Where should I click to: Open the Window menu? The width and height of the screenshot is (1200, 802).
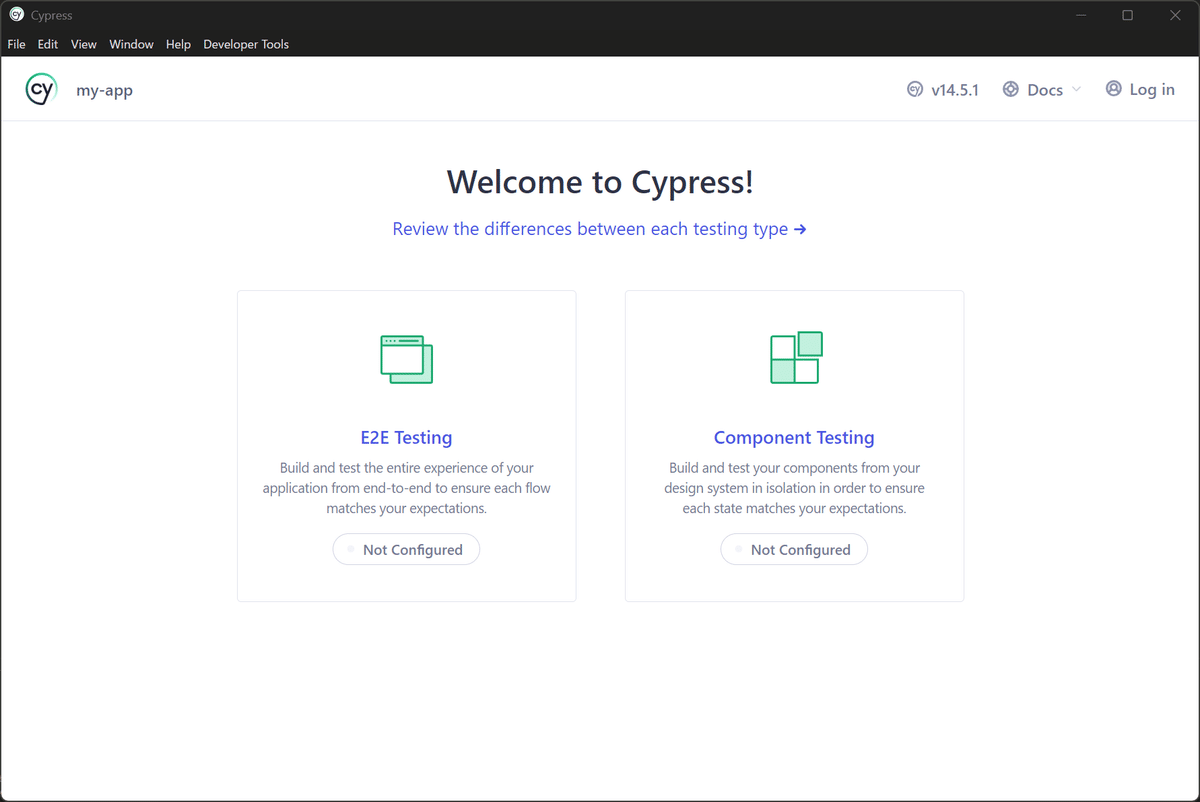[x=131, y=44]
